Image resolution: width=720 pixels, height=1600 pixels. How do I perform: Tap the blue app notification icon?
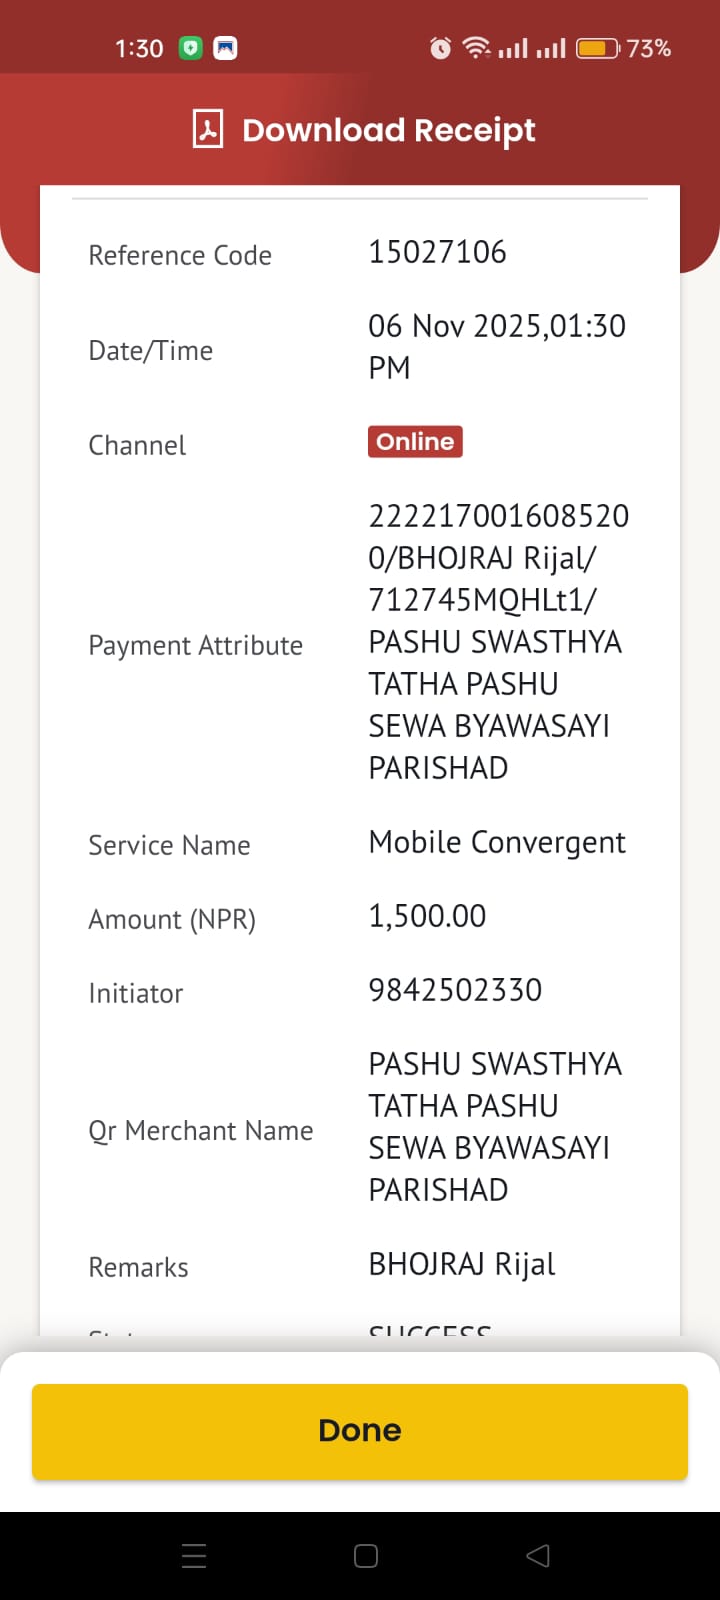point(226,48)
